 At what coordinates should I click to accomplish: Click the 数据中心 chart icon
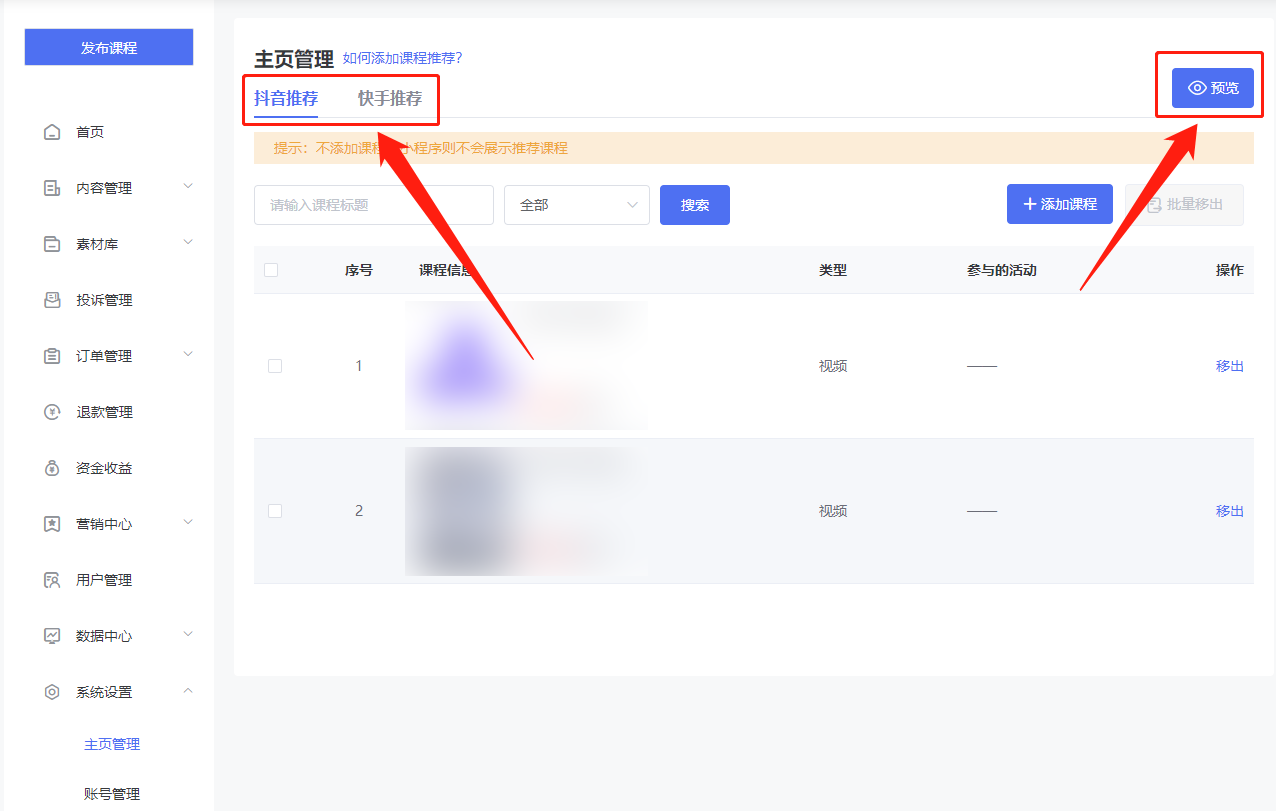[52, 636]
